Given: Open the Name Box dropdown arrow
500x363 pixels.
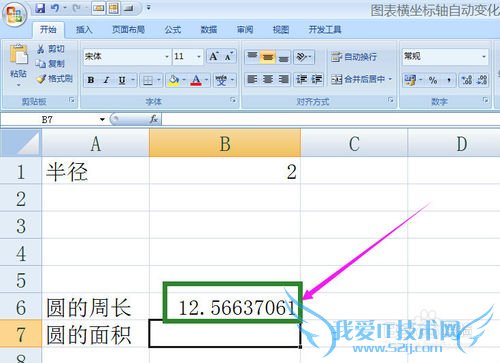Looking at the screenshot, I should click(102, 119).
